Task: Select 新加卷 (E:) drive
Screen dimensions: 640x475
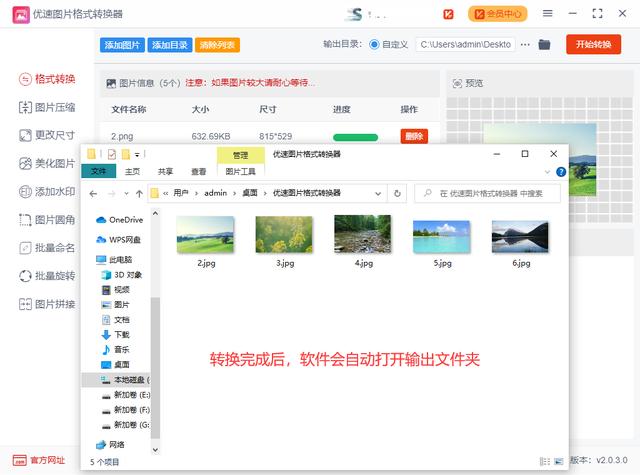Action: 126,395
